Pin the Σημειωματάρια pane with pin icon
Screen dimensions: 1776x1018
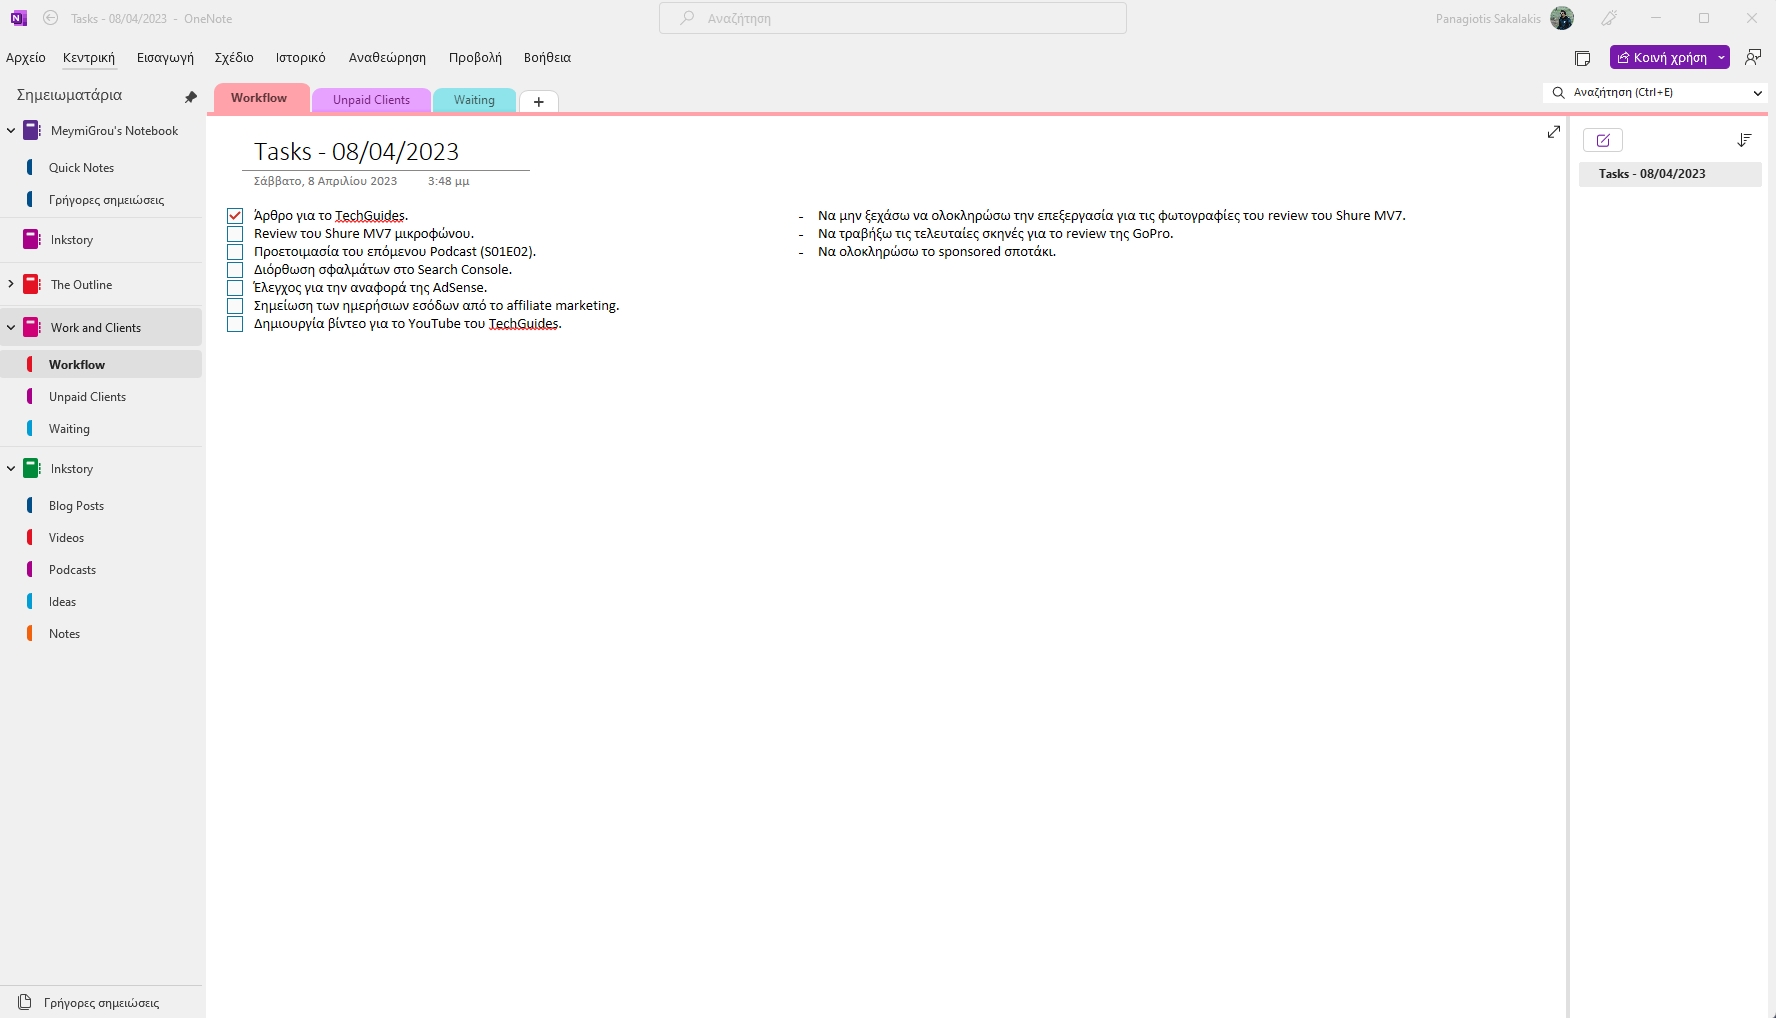(x=190, y=95)
